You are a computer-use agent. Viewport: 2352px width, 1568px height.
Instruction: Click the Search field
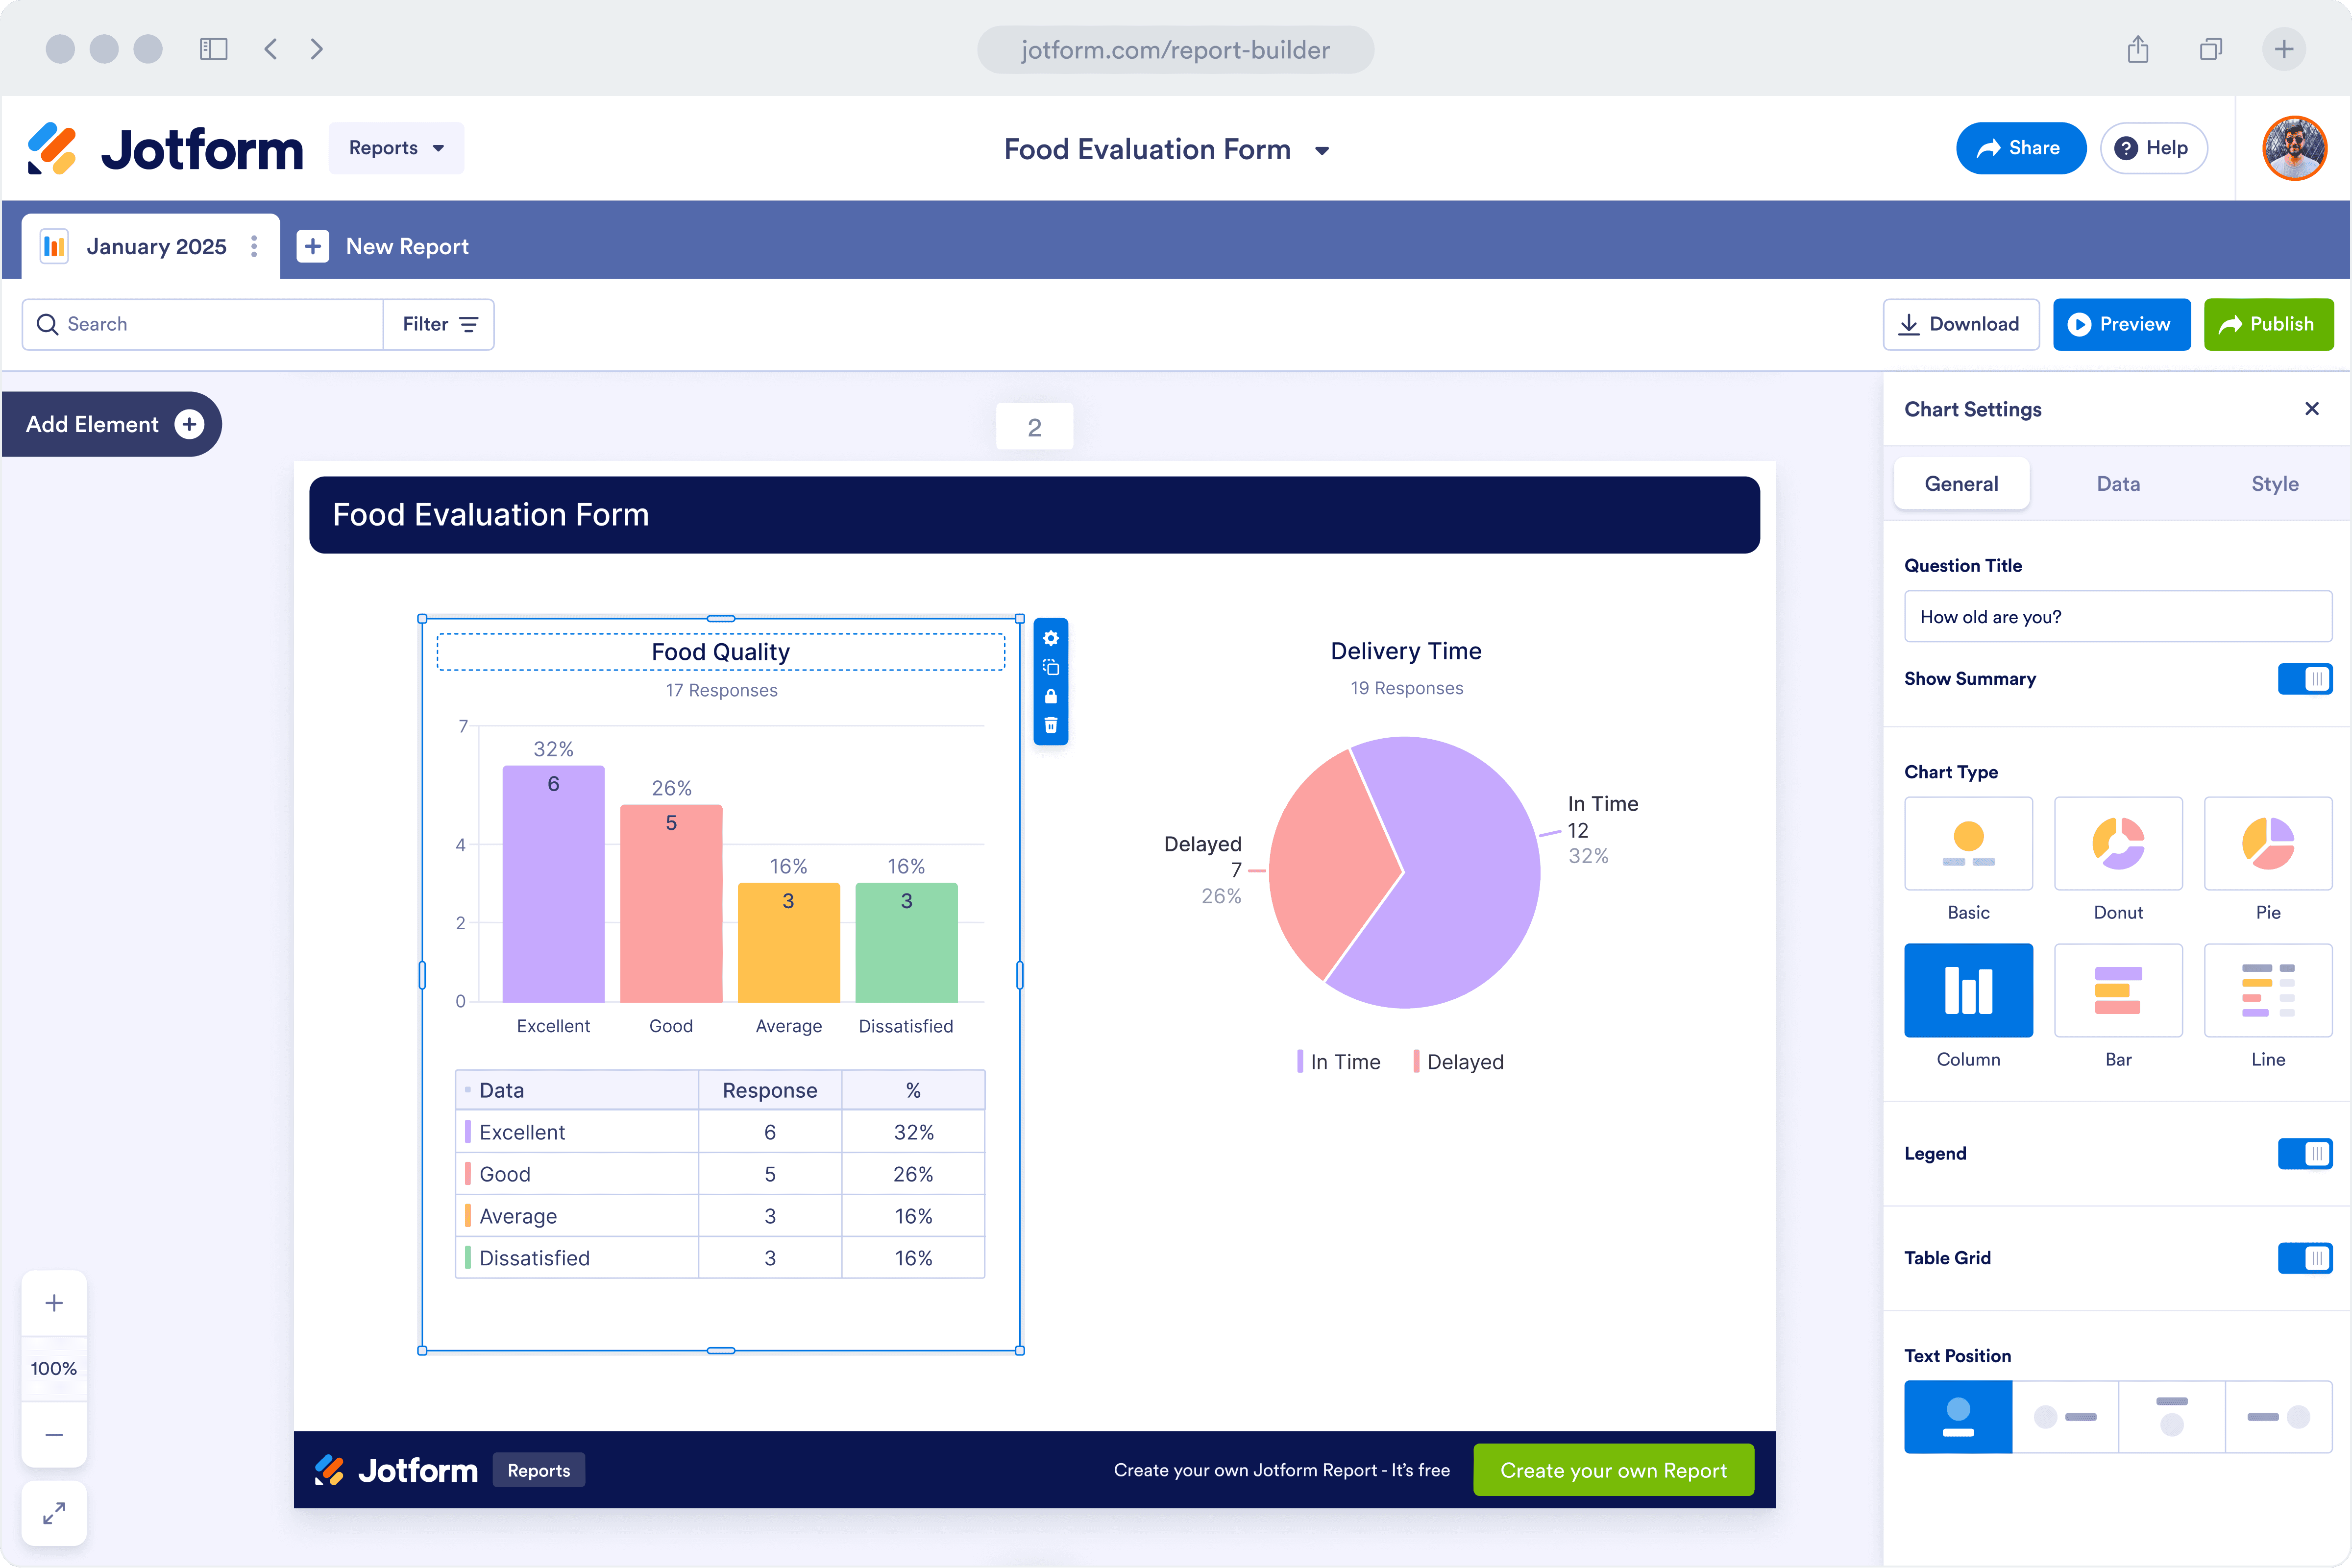point(203,324)
